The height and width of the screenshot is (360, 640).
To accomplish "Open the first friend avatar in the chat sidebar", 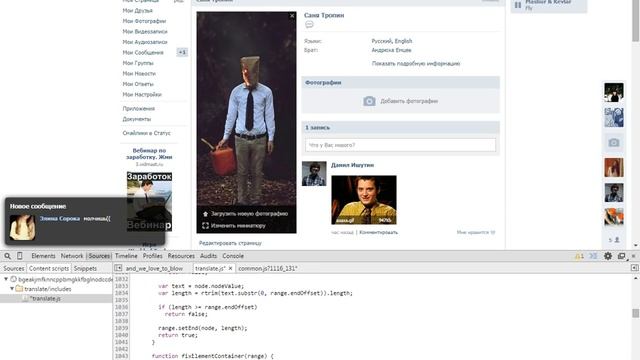I will click(x=614, y=92).
